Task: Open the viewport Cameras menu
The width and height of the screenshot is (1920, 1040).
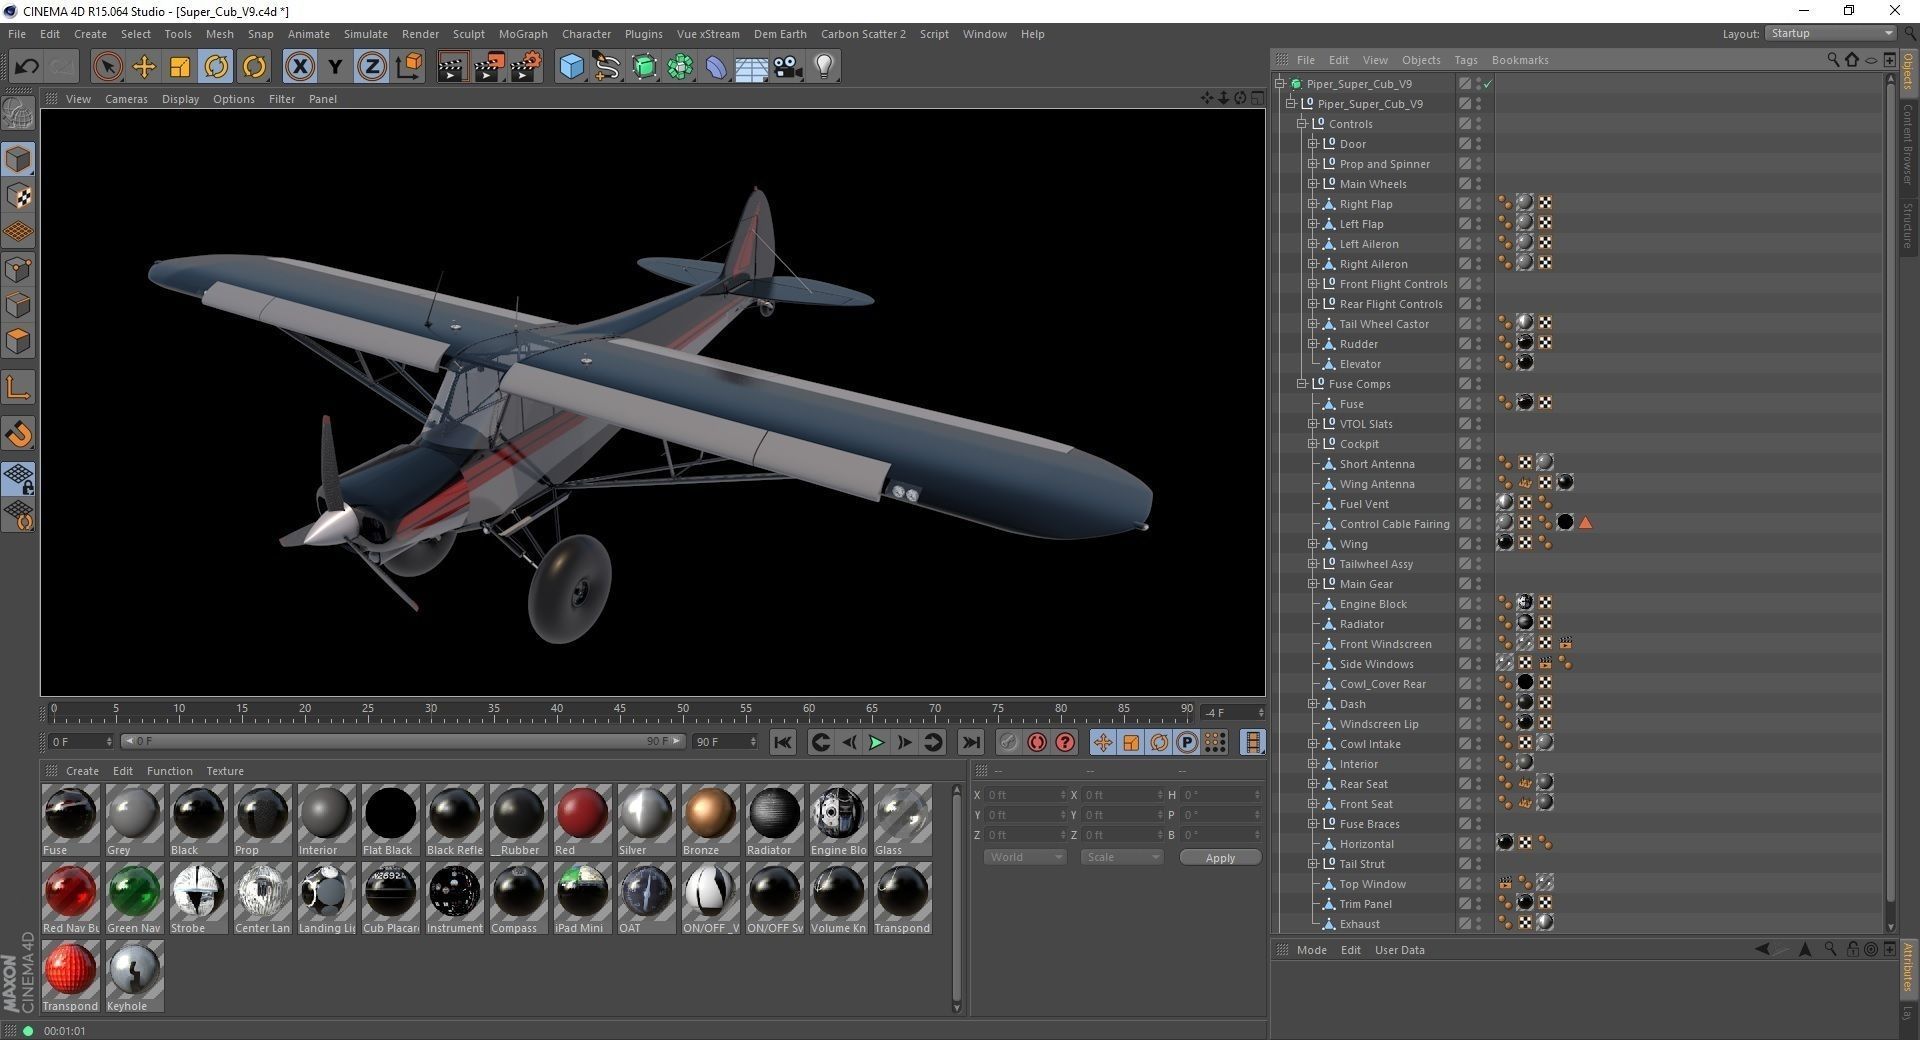Action: tap(126, 99)
